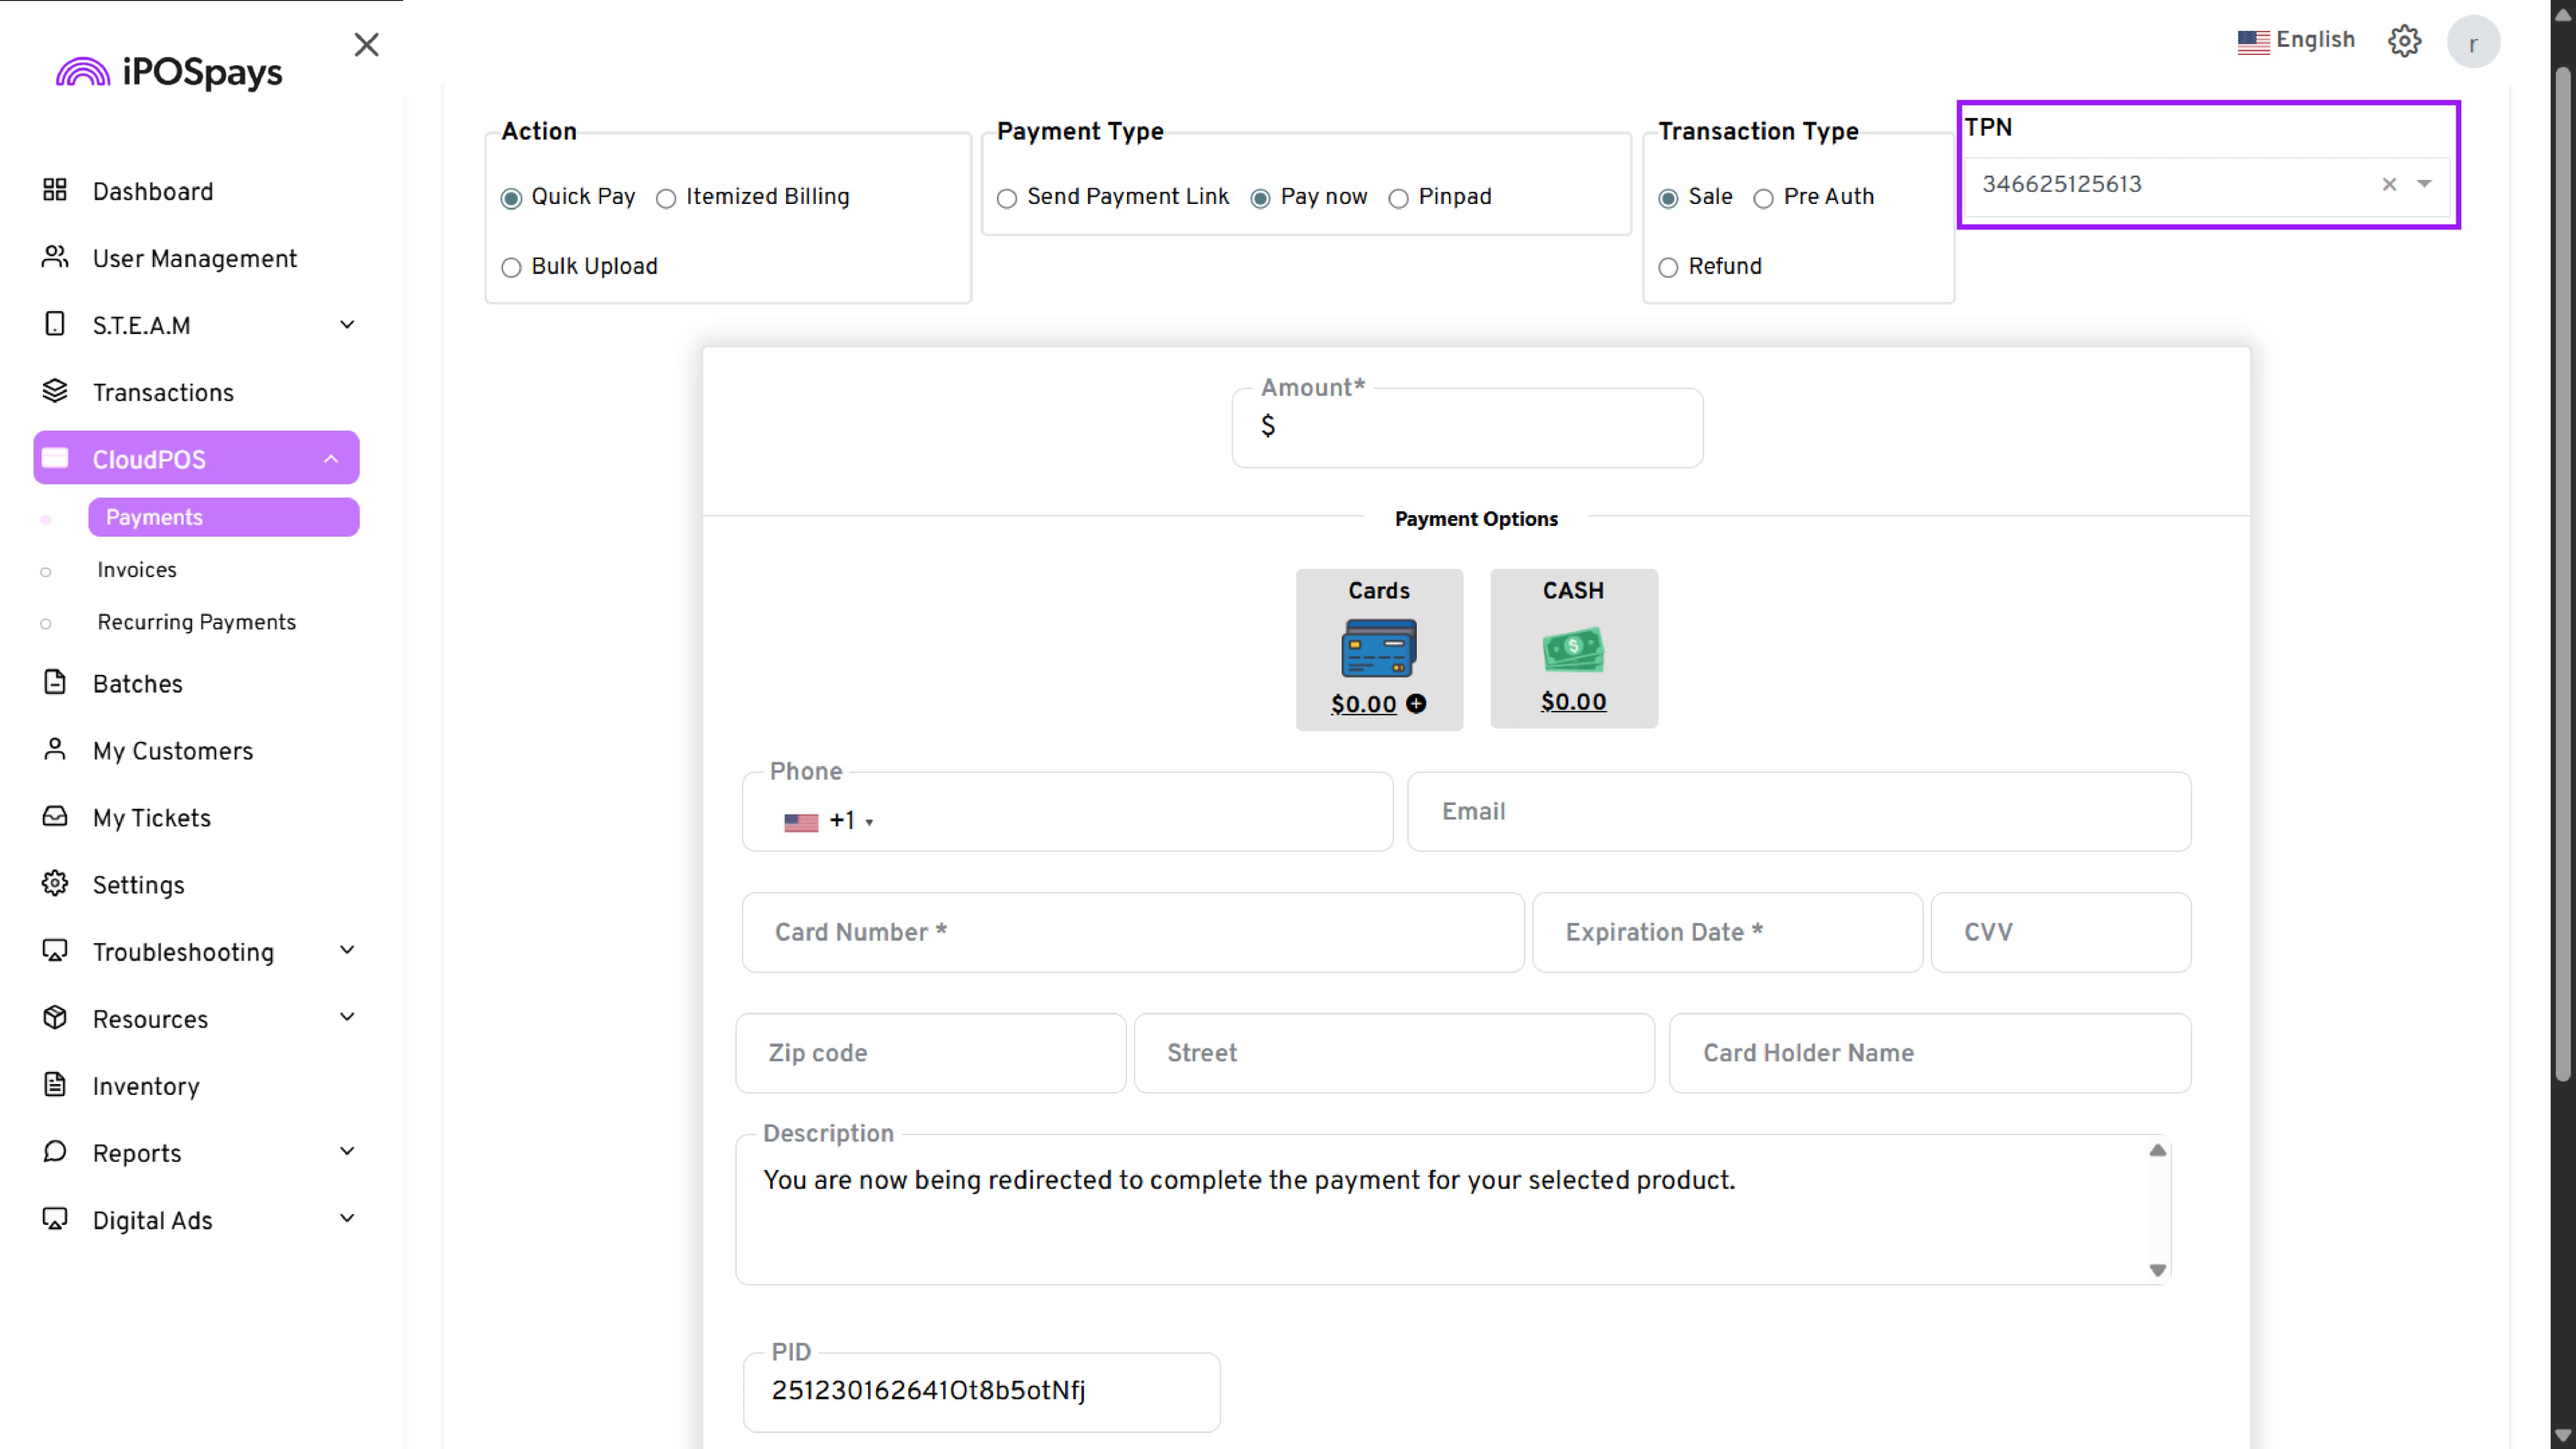Viewport: 2576px width, 1449px height.
Task: Click the Cards payment option icon
Action: pyautogui.click(x=1378, y=647)
